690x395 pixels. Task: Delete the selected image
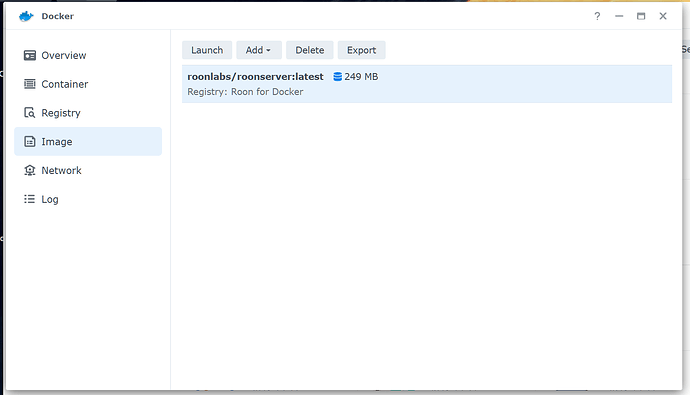click(310, 50)
